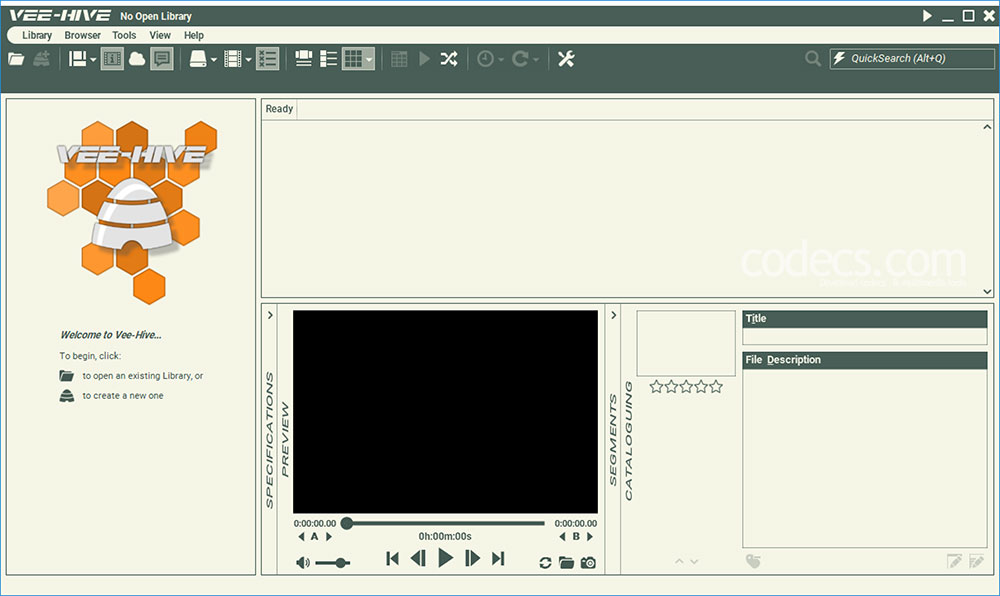Open the Tools menu
The height and width of the screenshot is (596, 1000).
[x=124, y=35]
